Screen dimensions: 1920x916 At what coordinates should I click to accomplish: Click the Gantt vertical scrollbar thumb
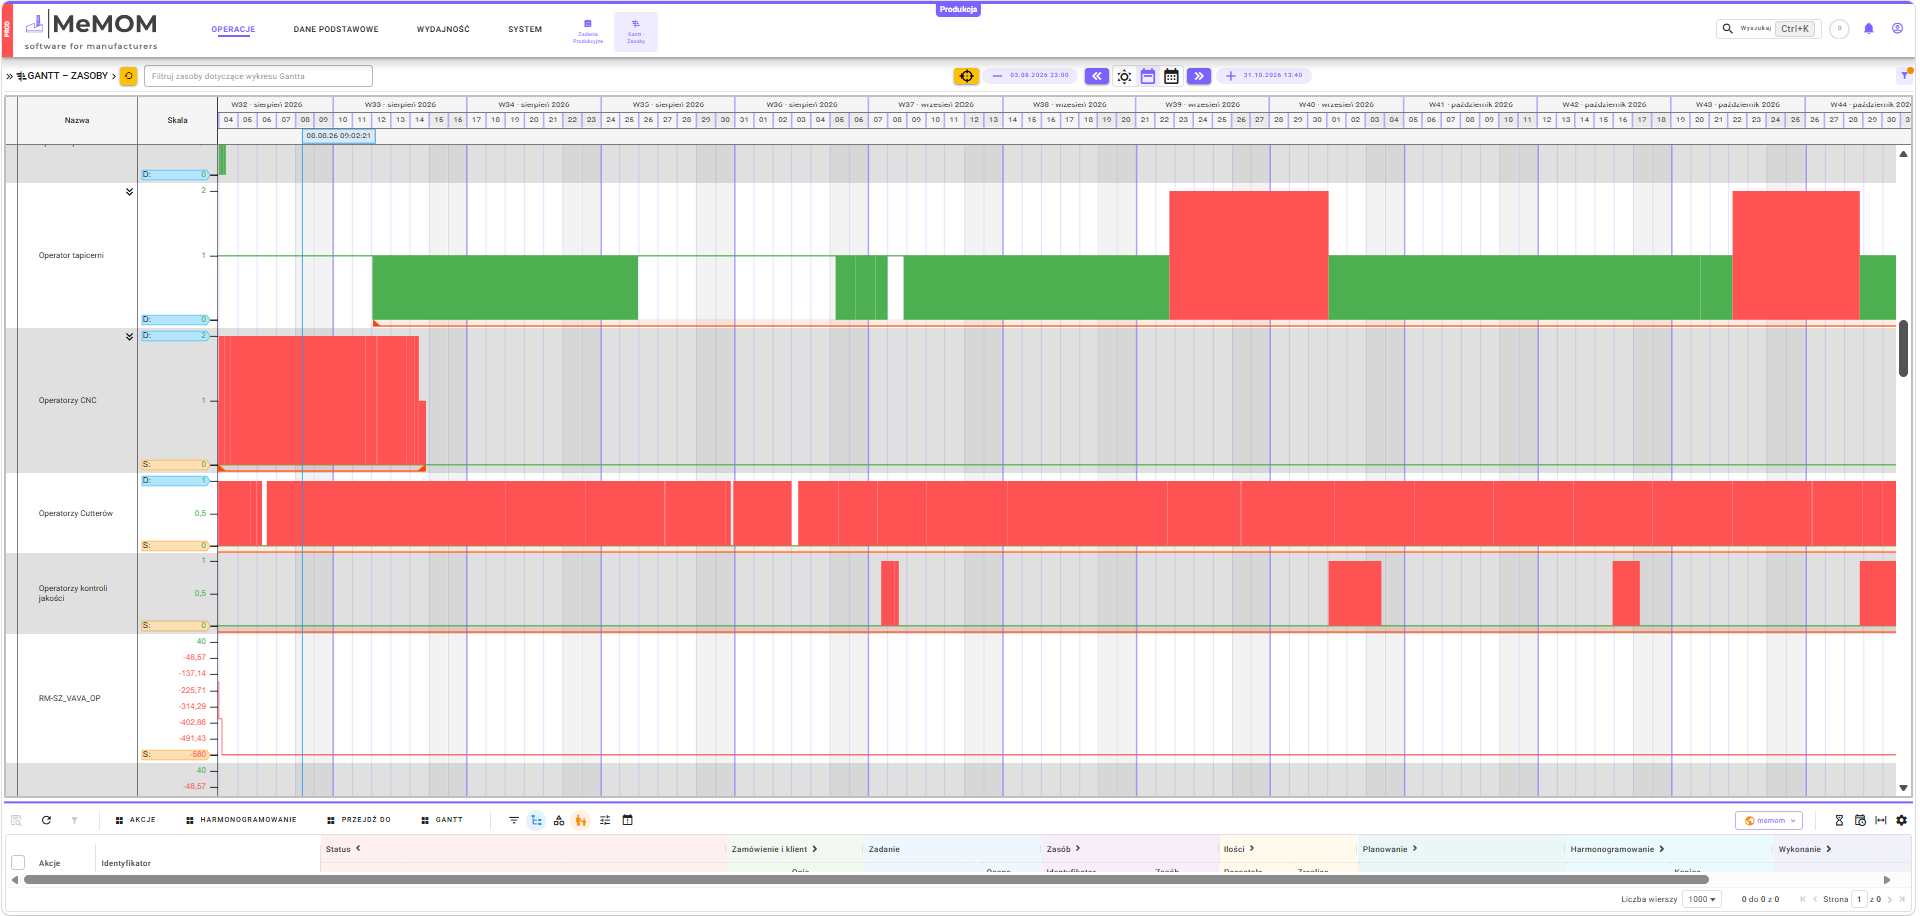1903,348
